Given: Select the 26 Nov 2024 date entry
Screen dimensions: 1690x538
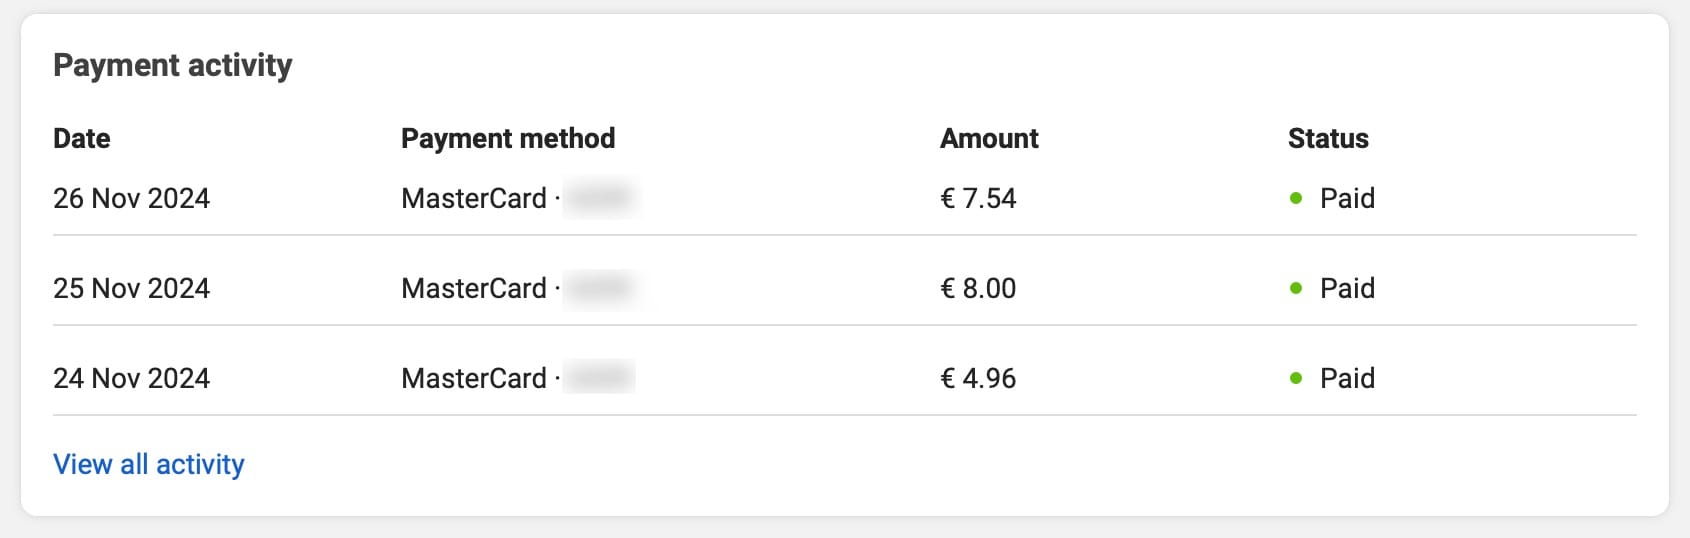Looking at the screenshot, I should pyautogui.click(x=131, y=198).
